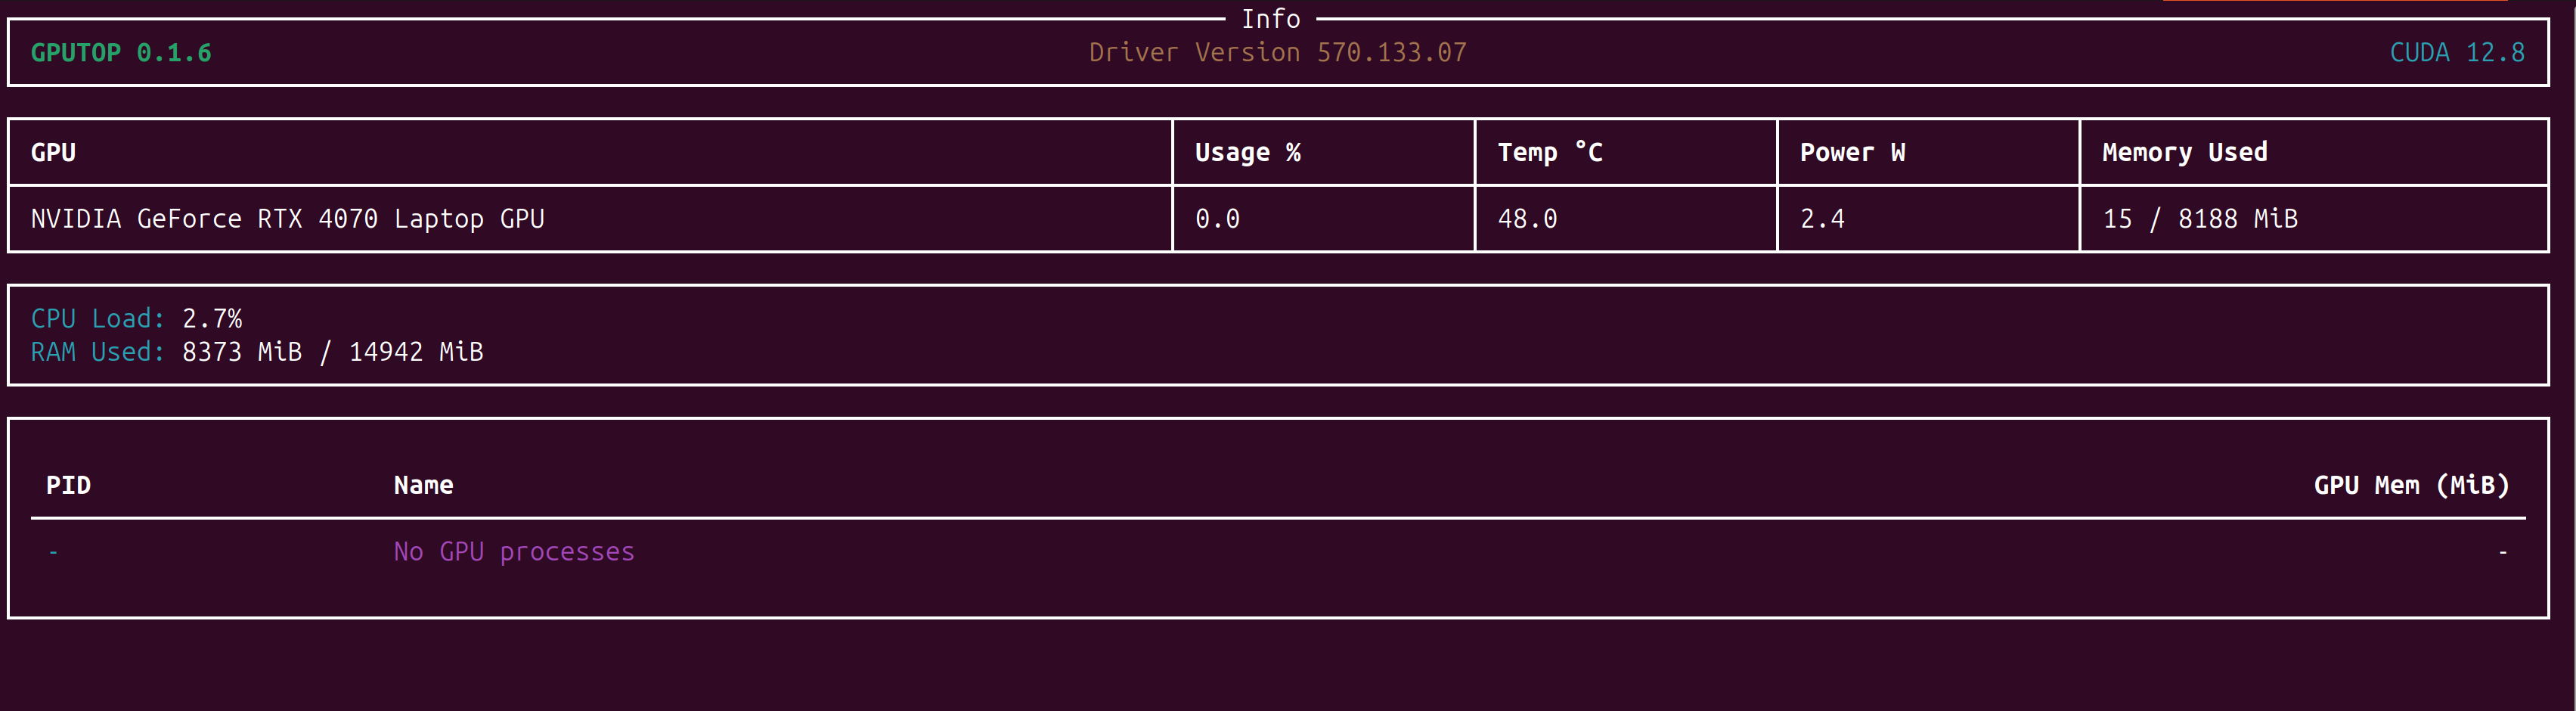Select the GPU Mem (MiB) column header
The height and width of the screenshot is (711, 2576).
coord(2410,486)
